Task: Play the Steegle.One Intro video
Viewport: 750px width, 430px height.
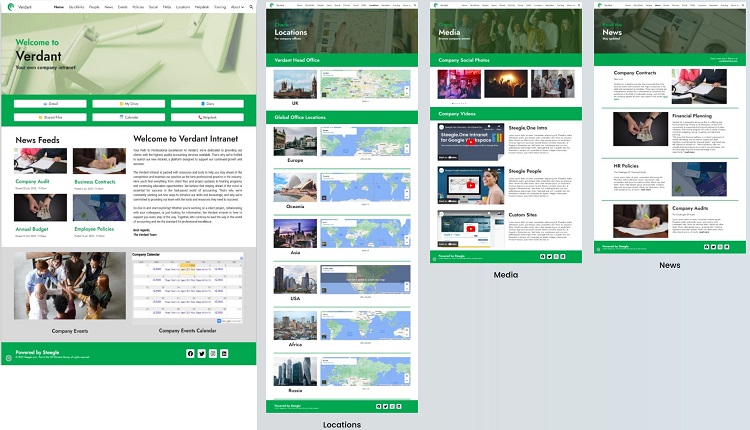Action: (471, 142)
